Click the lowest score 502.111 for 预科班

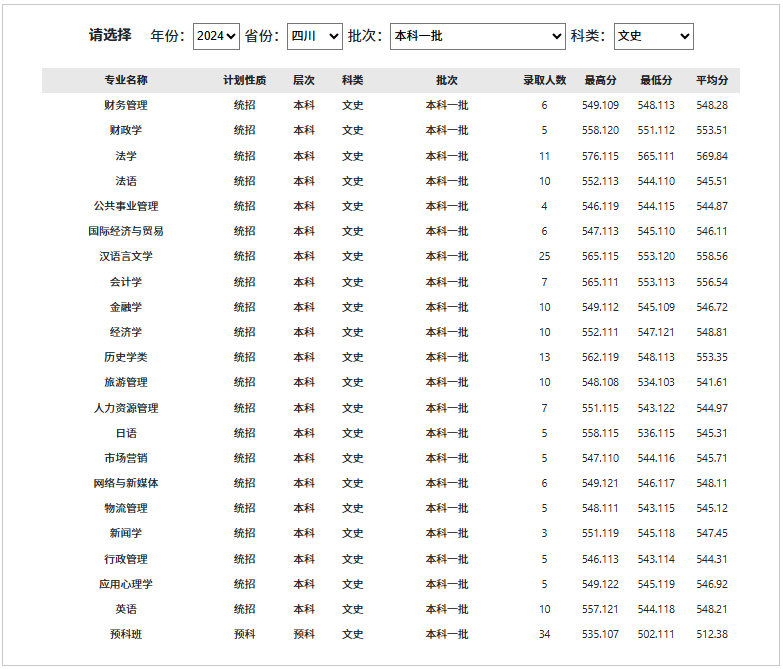coord(656,635)
